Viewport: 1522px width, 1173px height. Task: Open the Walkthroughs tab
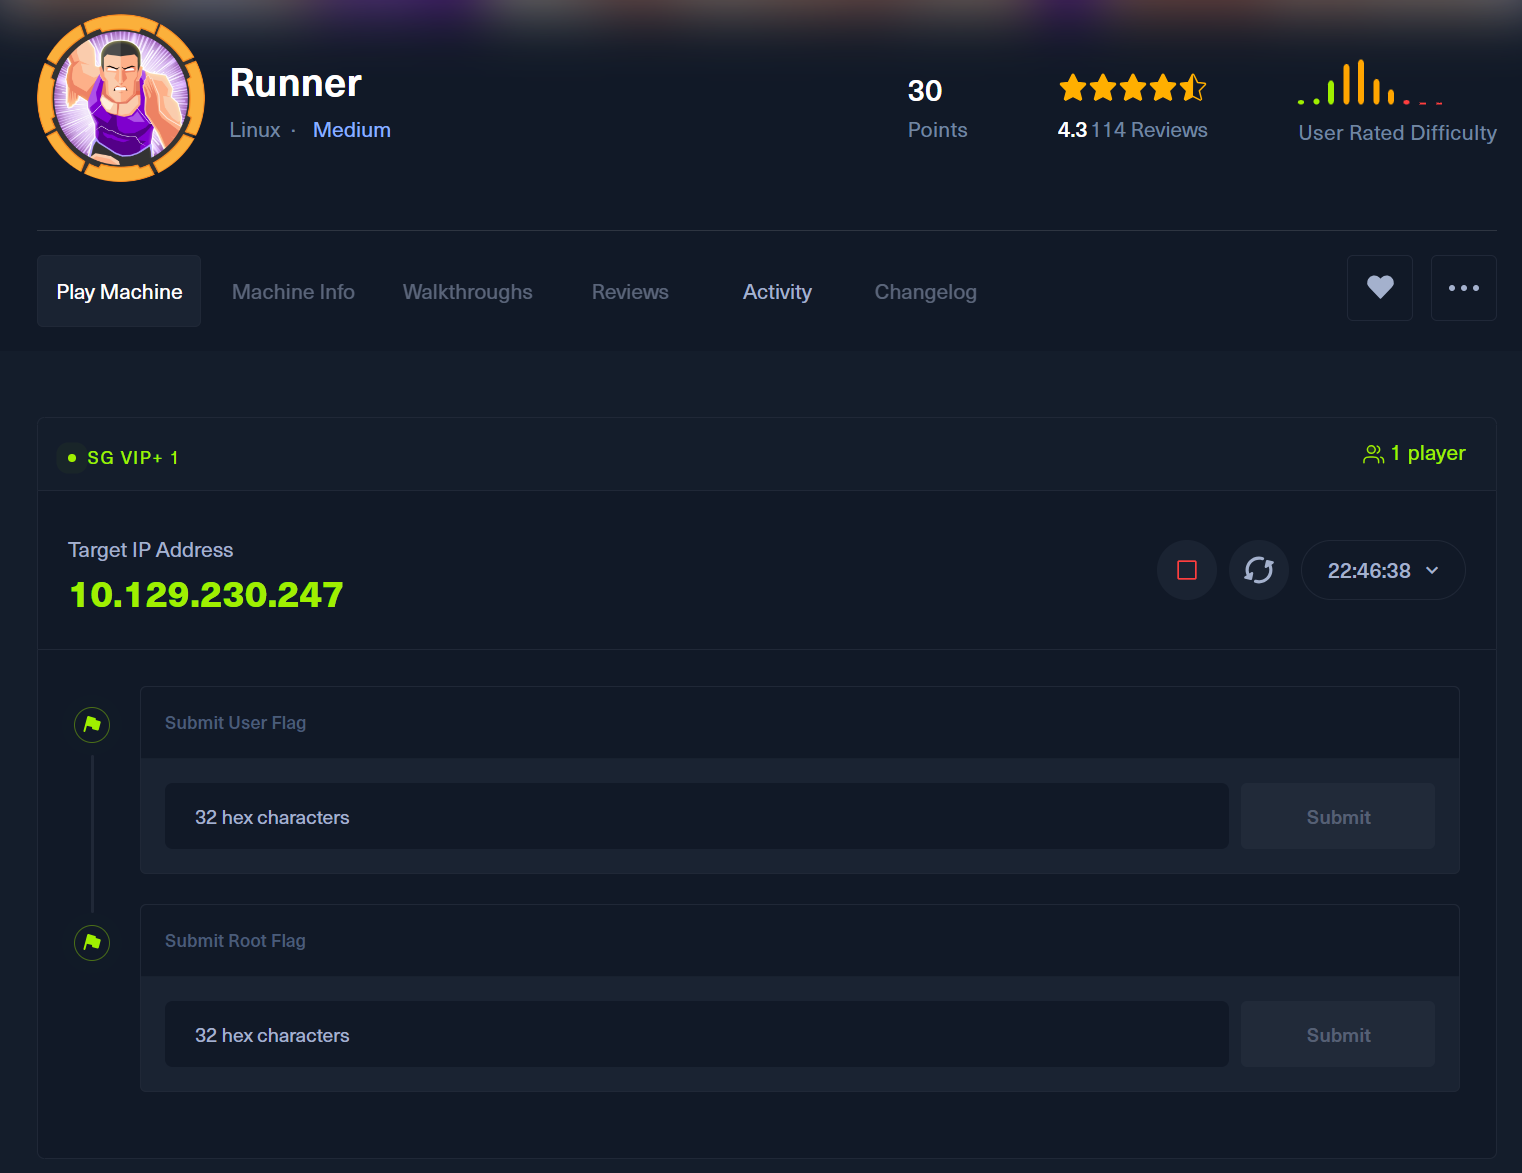[x=466, y=291]
